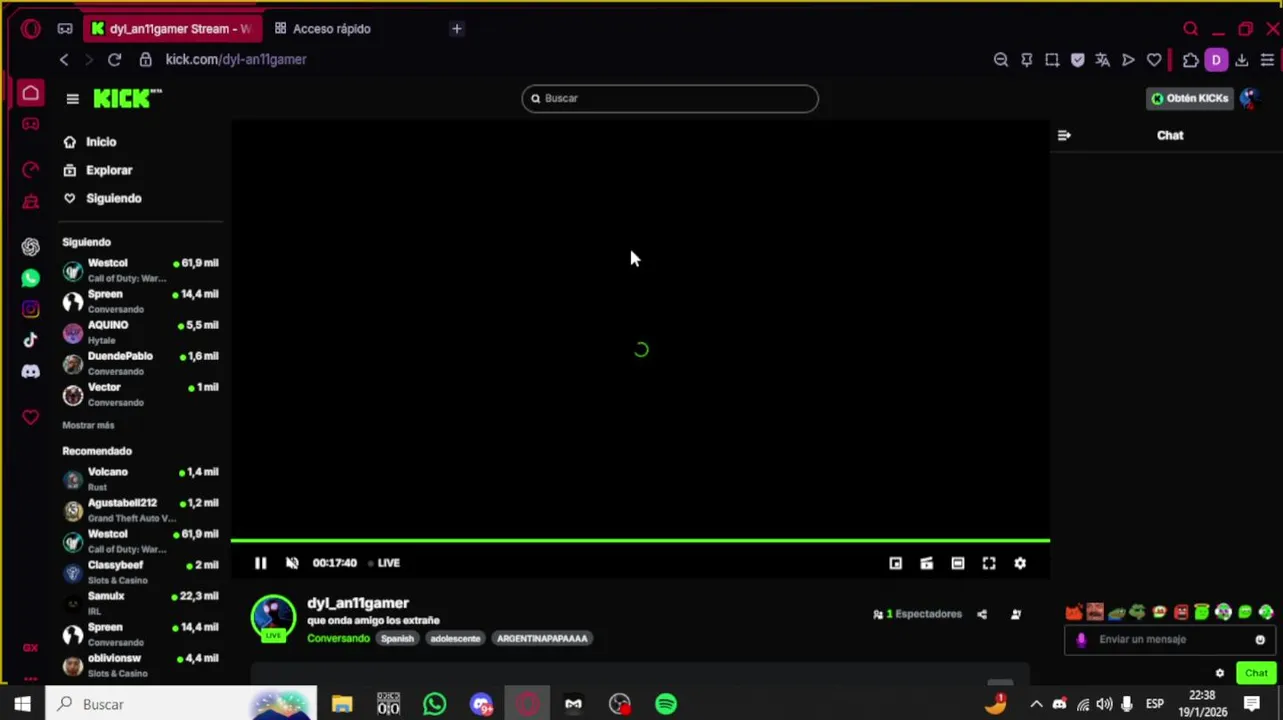Open chat settings gear icon
This screenshot has height=720, width=1283.
1219,673
